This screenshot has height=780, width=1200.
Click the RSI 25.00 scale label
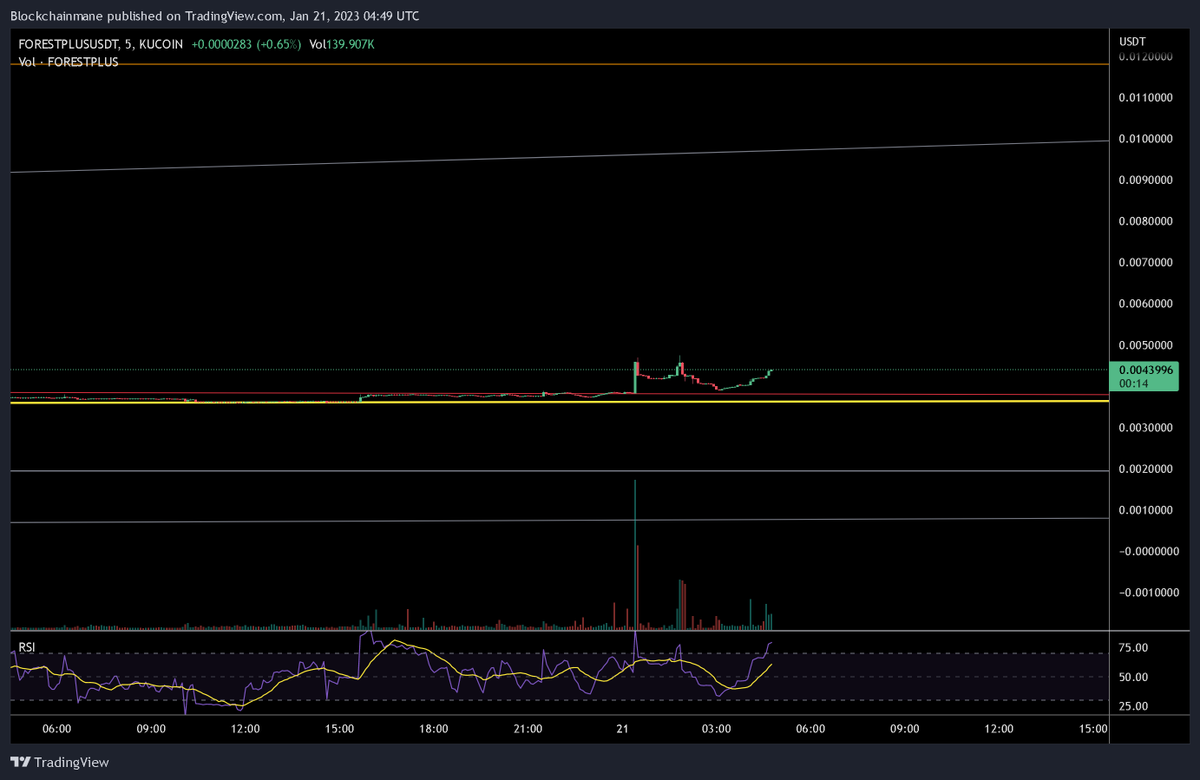coord(1133,706)
